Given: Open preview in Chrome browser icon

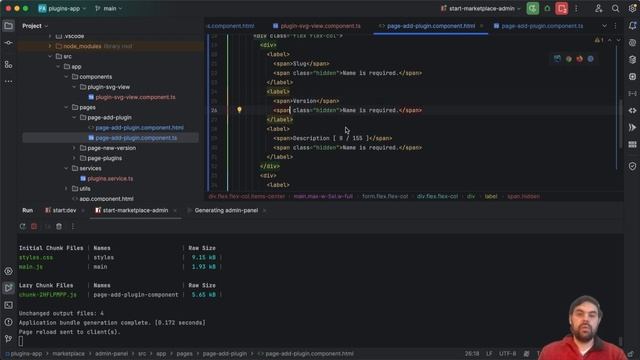Looking at the screenshot, I should click(x=569, y=59).
